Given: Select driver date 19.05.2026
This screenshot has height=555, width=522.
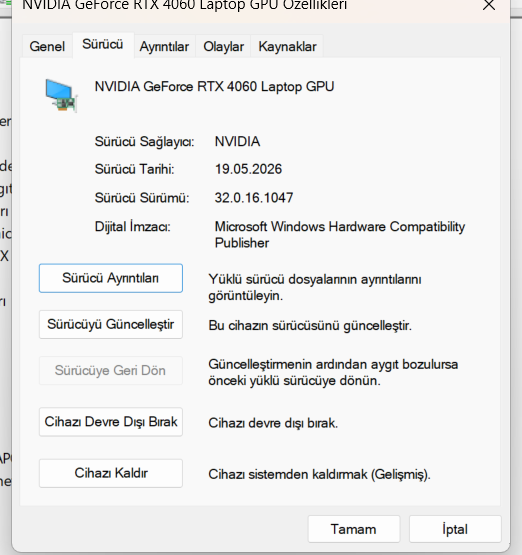Looking at the screenshot, I should (248, 169).
